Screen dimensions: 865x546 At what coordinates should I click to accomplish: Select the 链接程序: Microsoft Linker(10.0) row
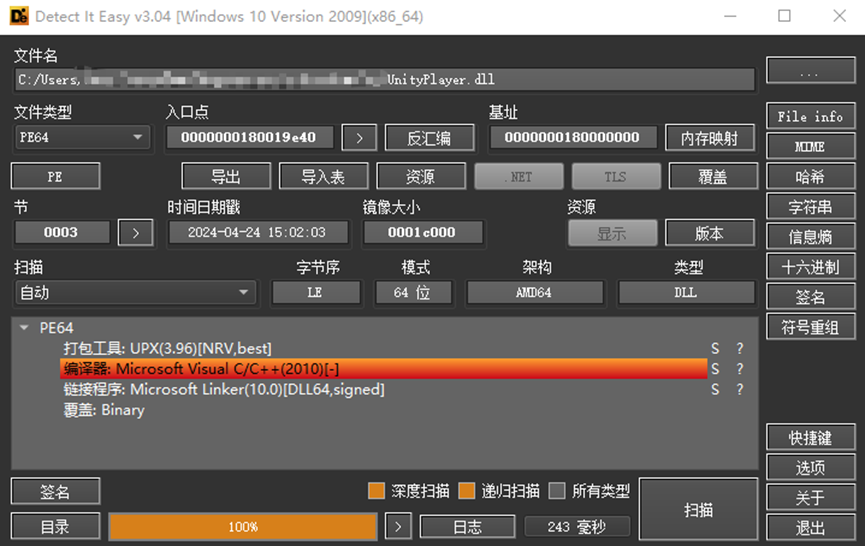point(224,389)
